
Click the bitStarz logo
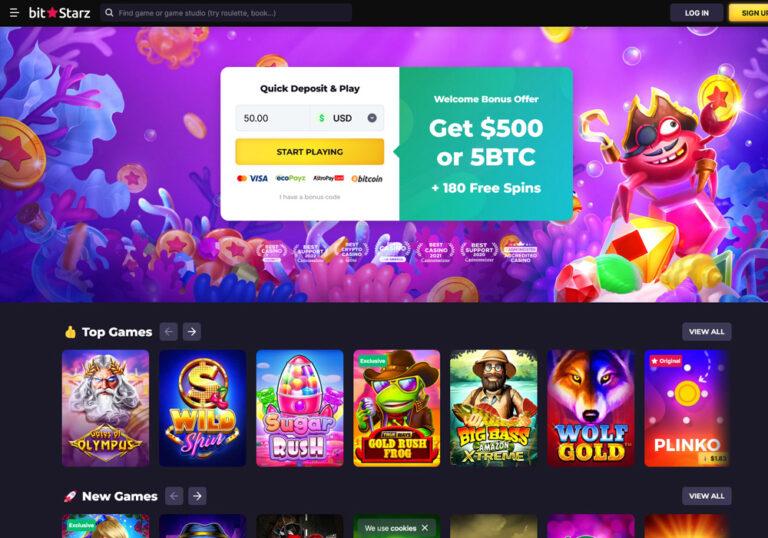click(x=59, y=13)
